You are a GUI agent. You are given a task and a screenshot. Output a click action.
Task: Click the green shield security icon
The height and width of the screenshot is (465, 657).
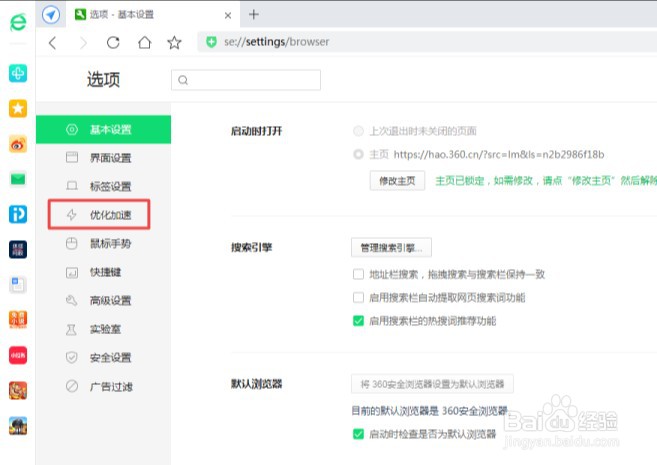(x=212, y=42)
